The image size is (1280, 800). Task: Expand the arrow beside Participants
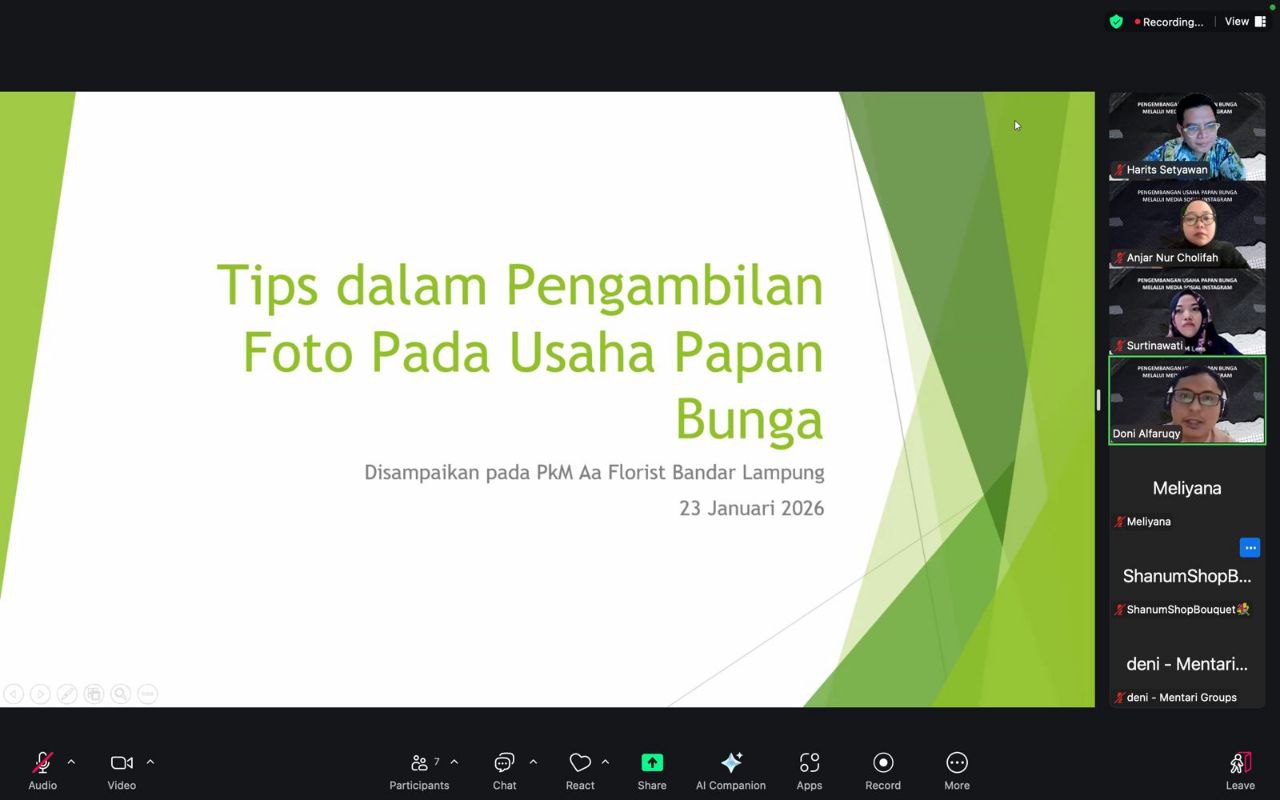pyautogui.click(x=454, y=762)
